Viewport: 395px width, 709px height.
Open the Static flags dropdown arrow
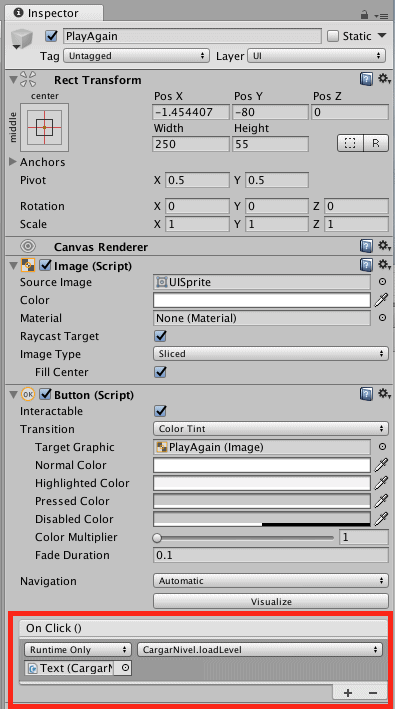382,36
